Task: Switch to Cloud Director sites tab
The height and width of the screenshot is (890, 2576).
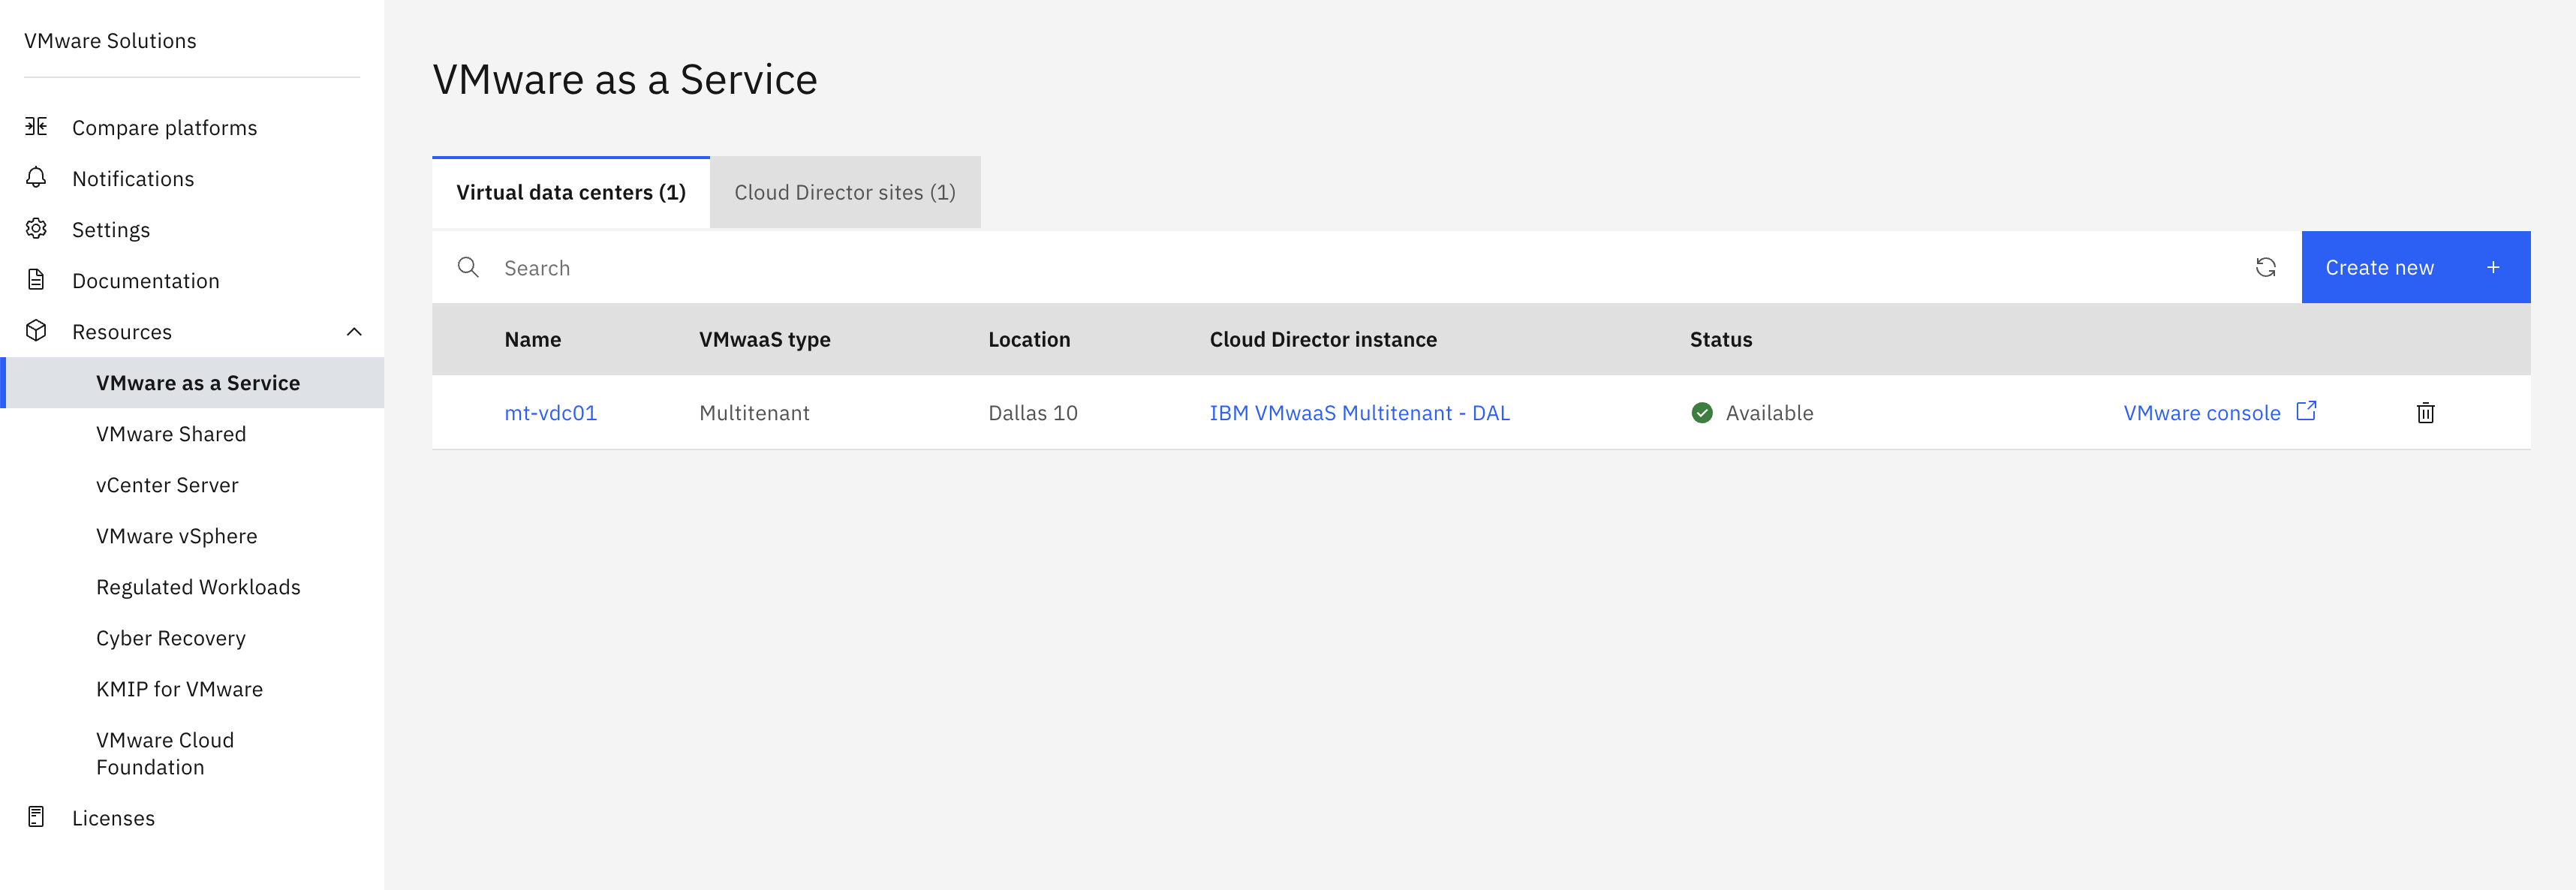Action: point(844,192)
